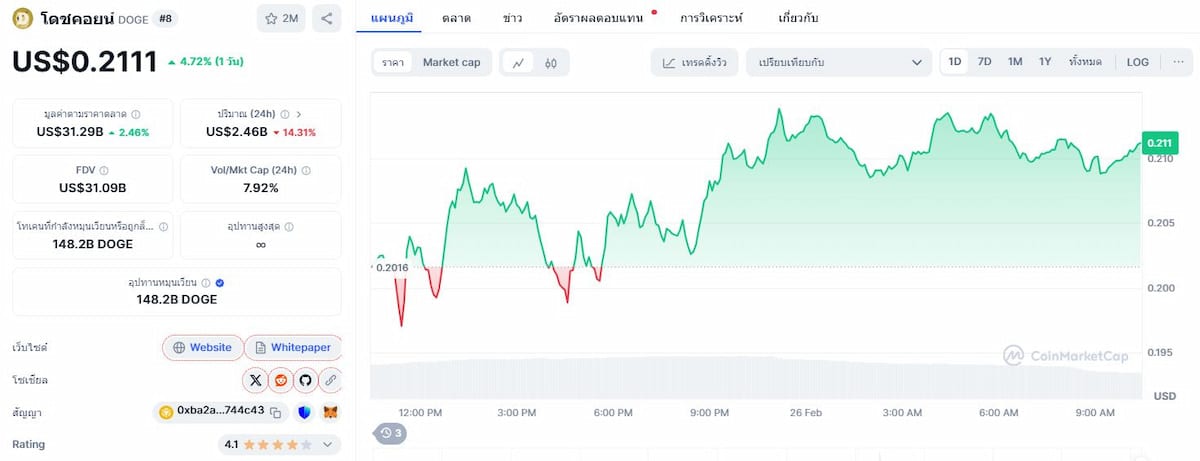
Task: Select the line chart view icon
Action: (518, 62)
